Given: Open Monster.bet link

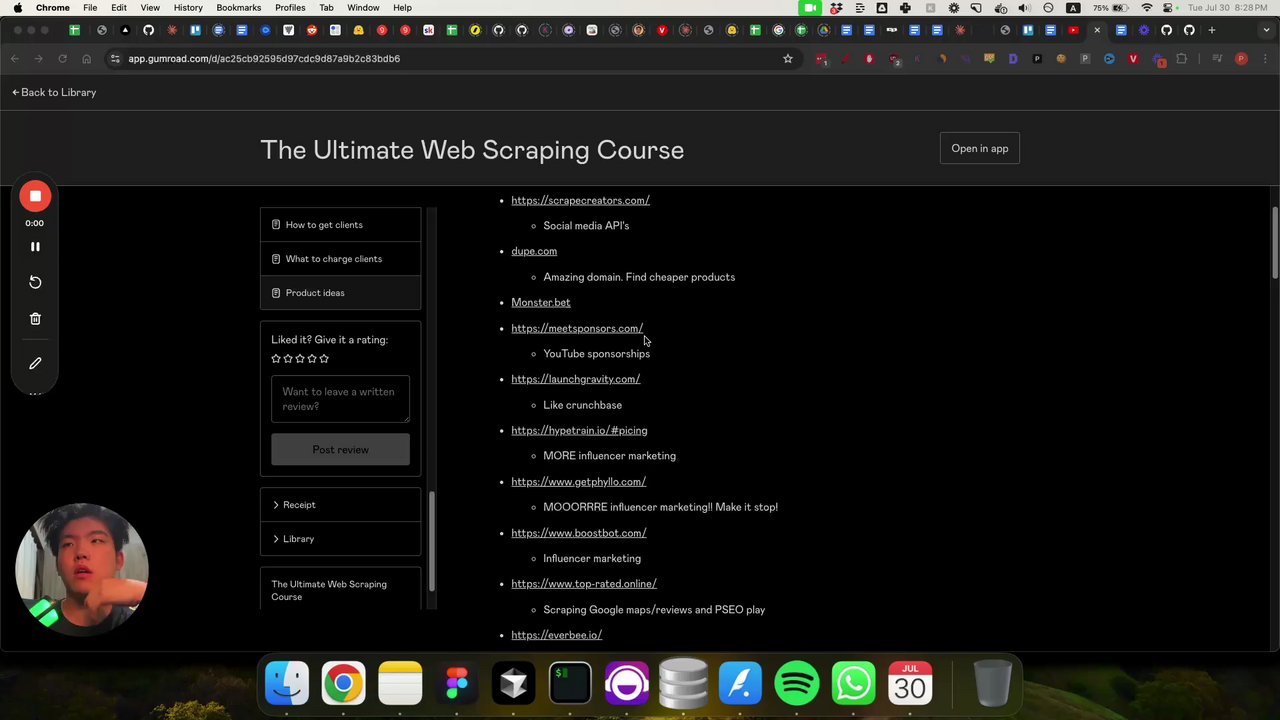Looking at the screenshot, I should 541,302.
